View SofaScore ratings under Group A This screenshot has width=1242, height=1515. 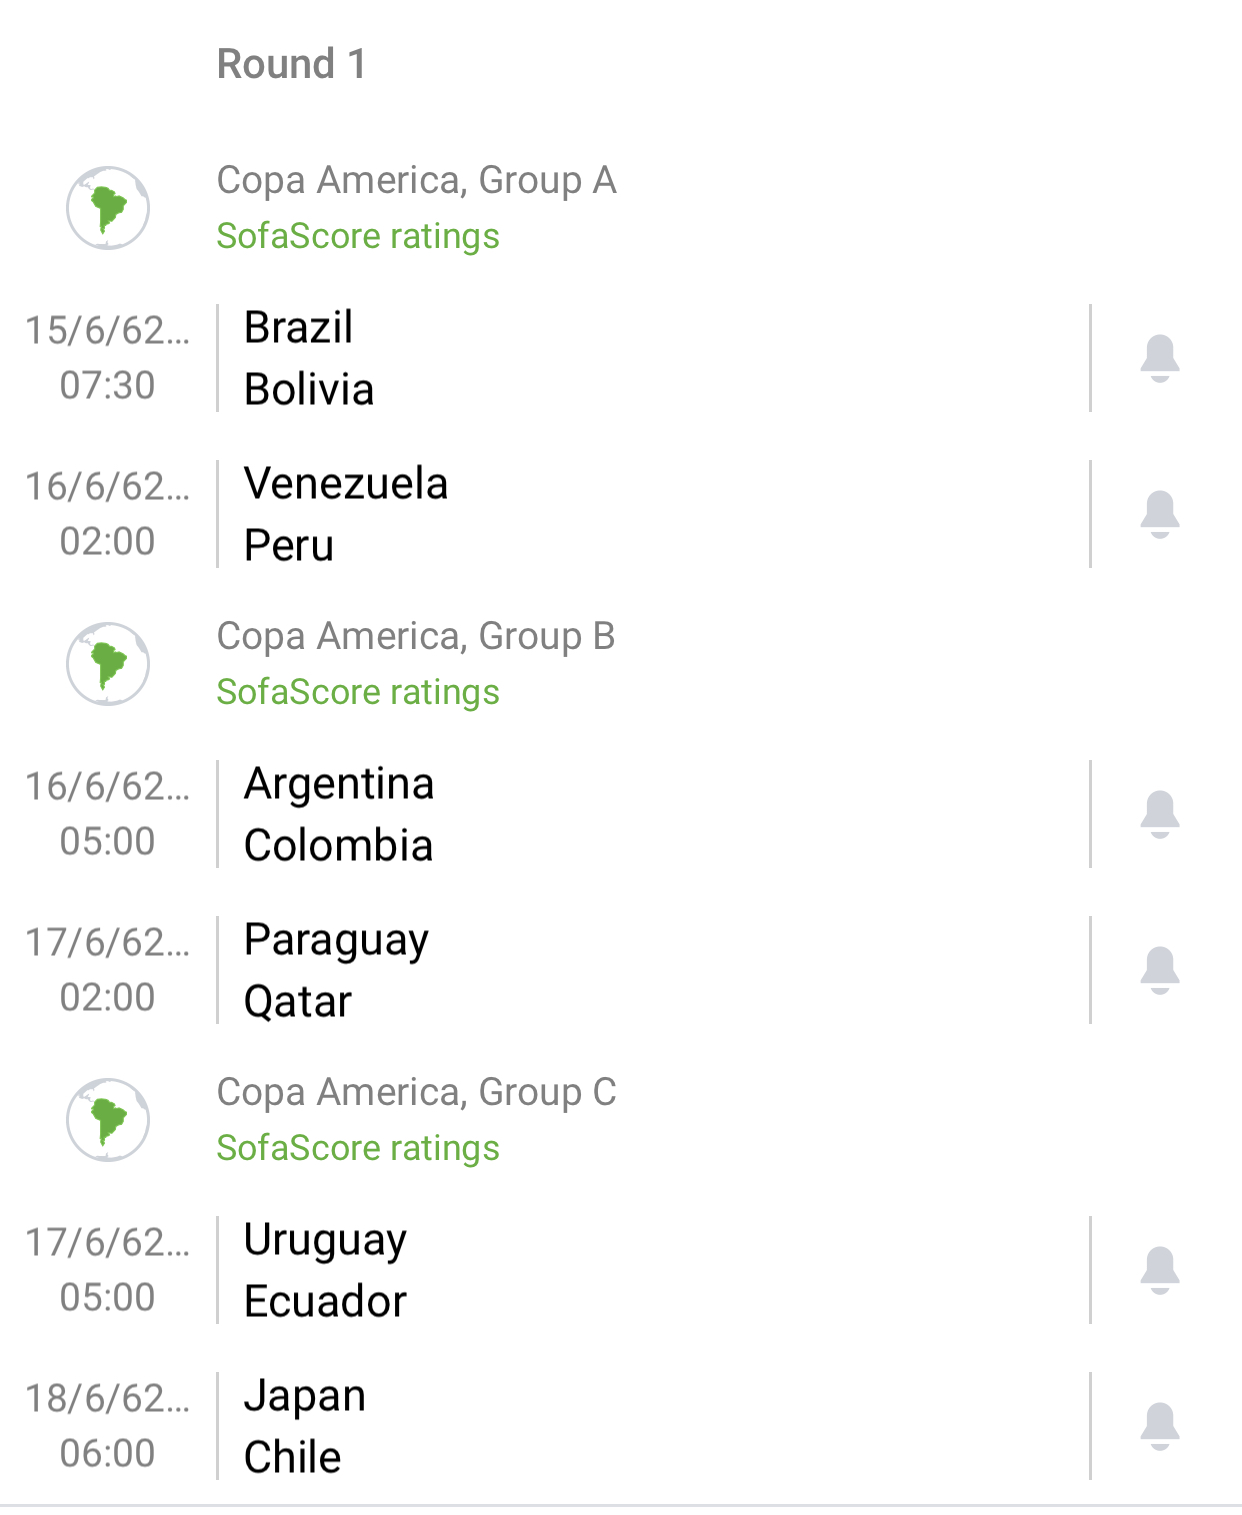pyautogui.click(x=358, y=236)
